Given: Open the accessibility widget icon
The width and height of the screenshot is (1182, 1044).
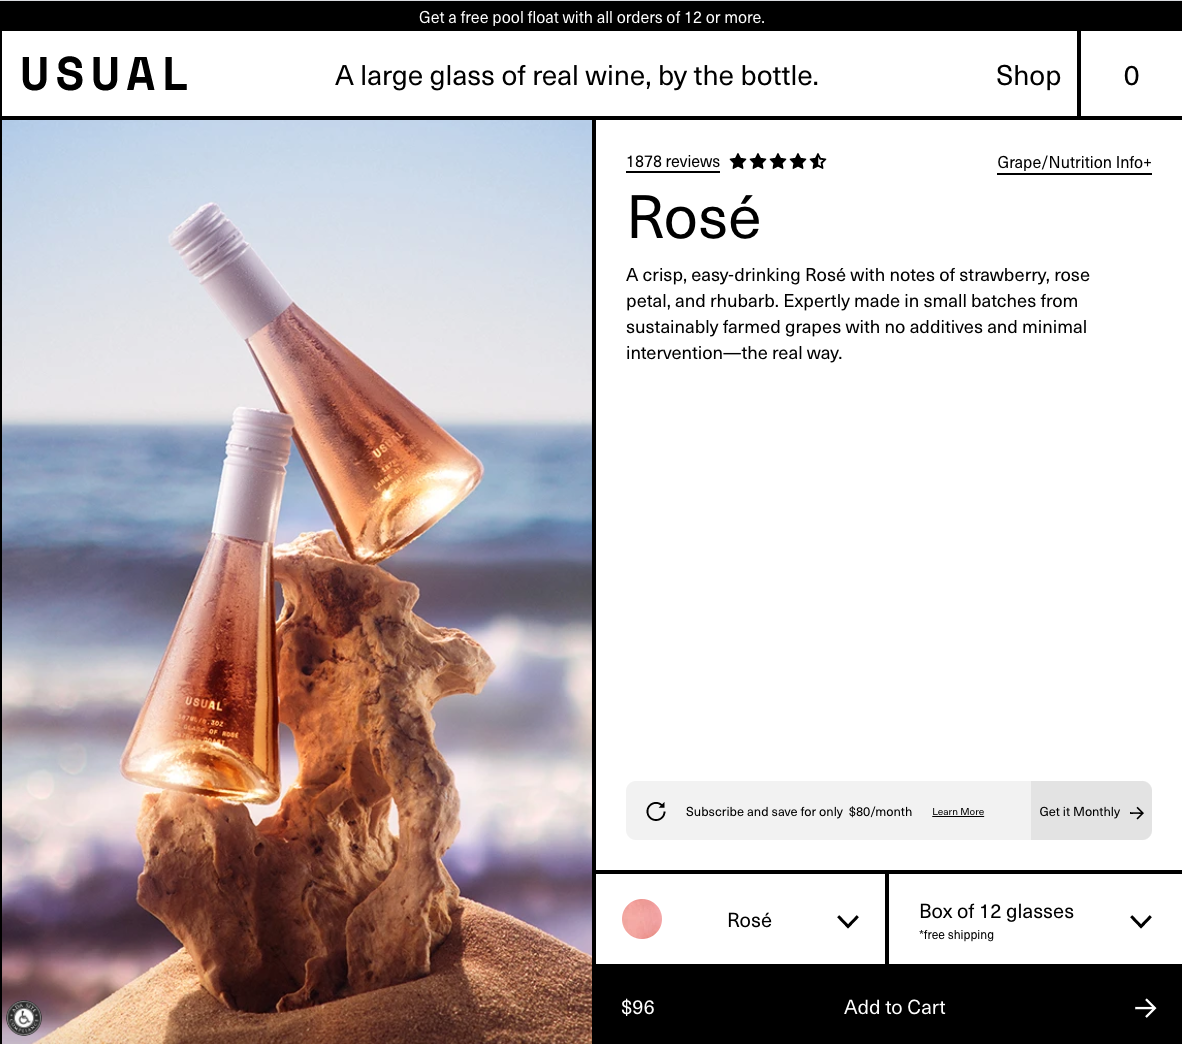Looking at the screenshot, I should [23, 1019].
